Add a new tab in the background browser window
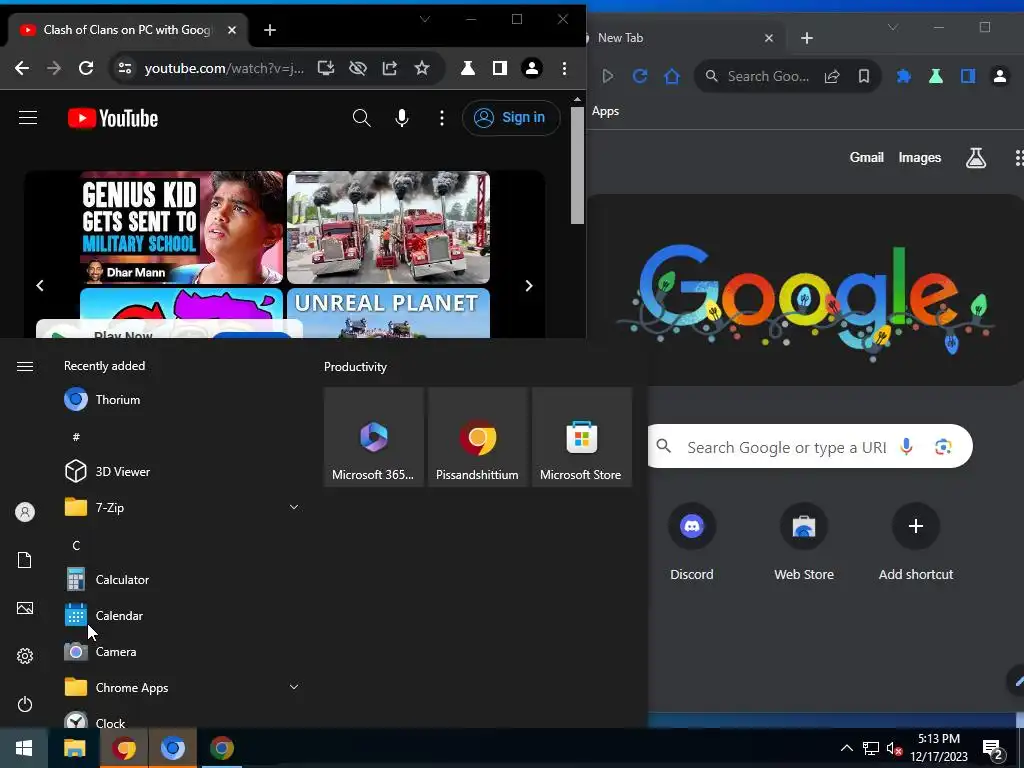This screenshot has width=1024, height=768. (807, 38)
